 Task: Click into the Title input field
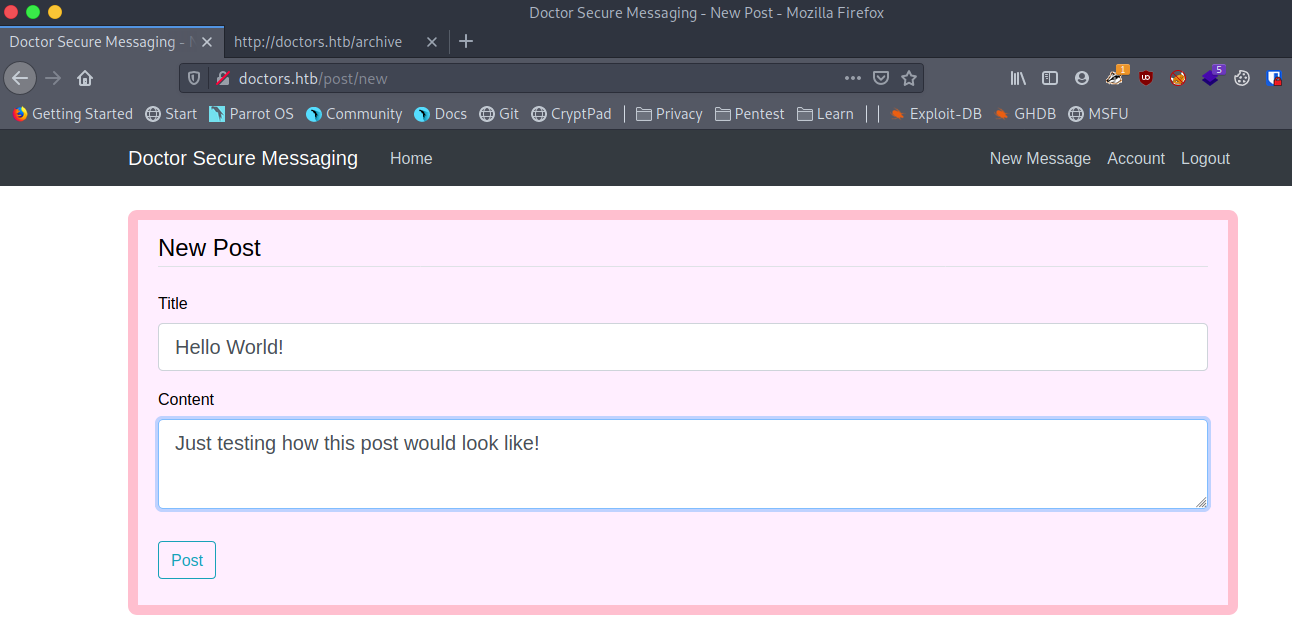682,347
